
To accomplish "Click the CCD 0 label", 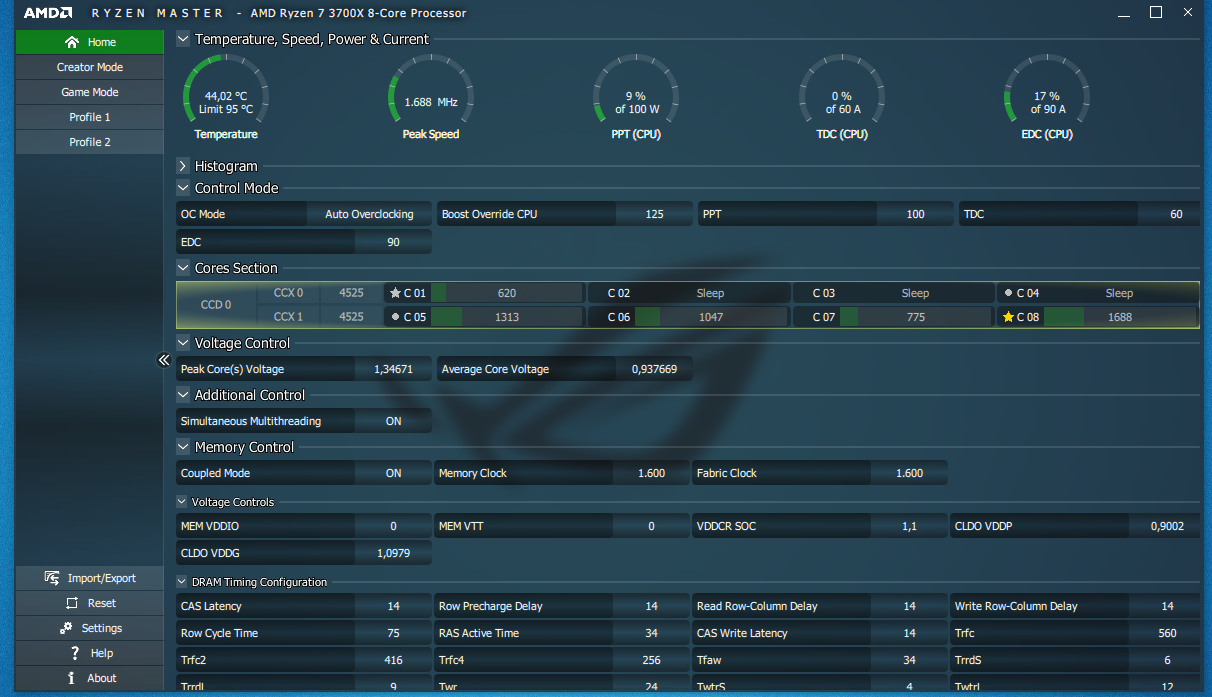I will pyautogui.click(x=216, y=305).
